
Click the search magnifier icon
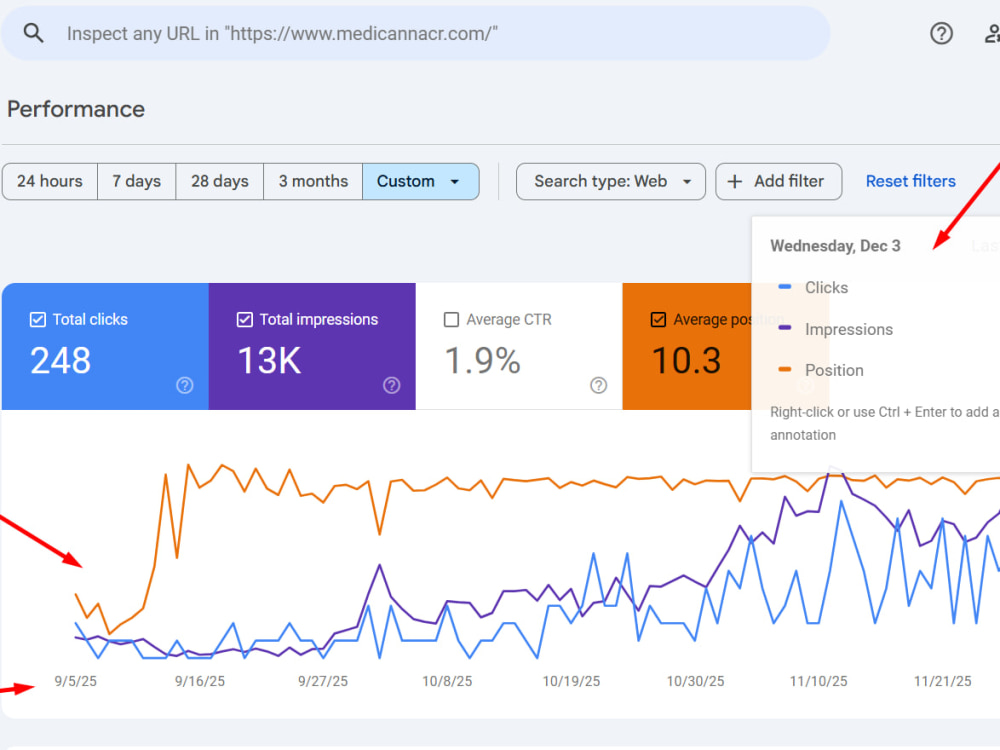tap(33, 33)
